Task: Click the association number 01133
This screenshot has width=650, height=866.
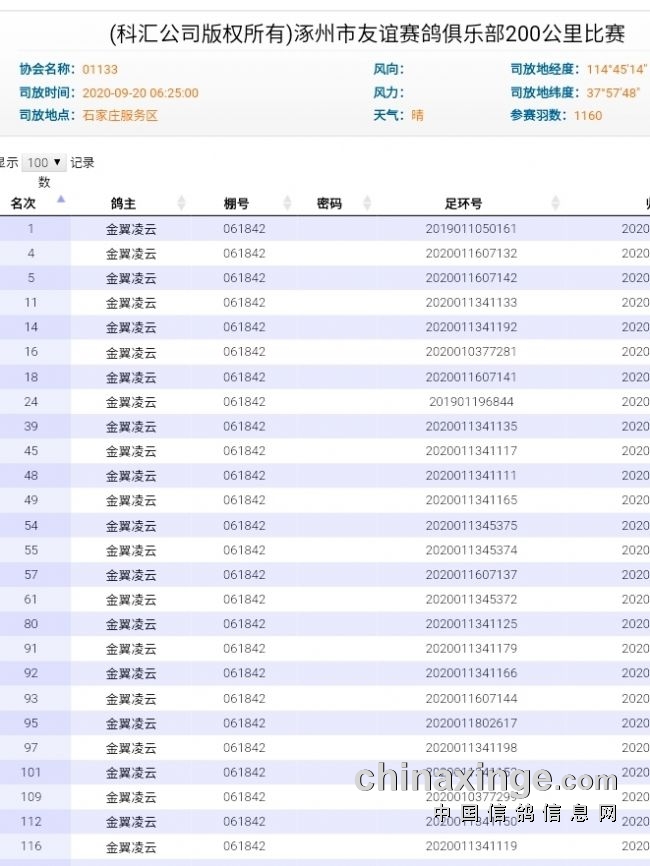Action: click(100, 69)
